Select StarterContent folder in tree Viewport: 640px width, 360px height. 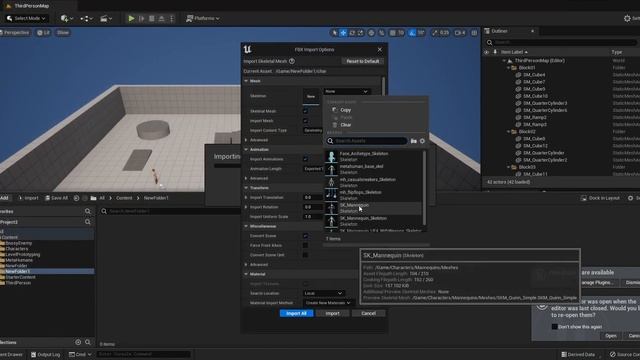[20, 277]
